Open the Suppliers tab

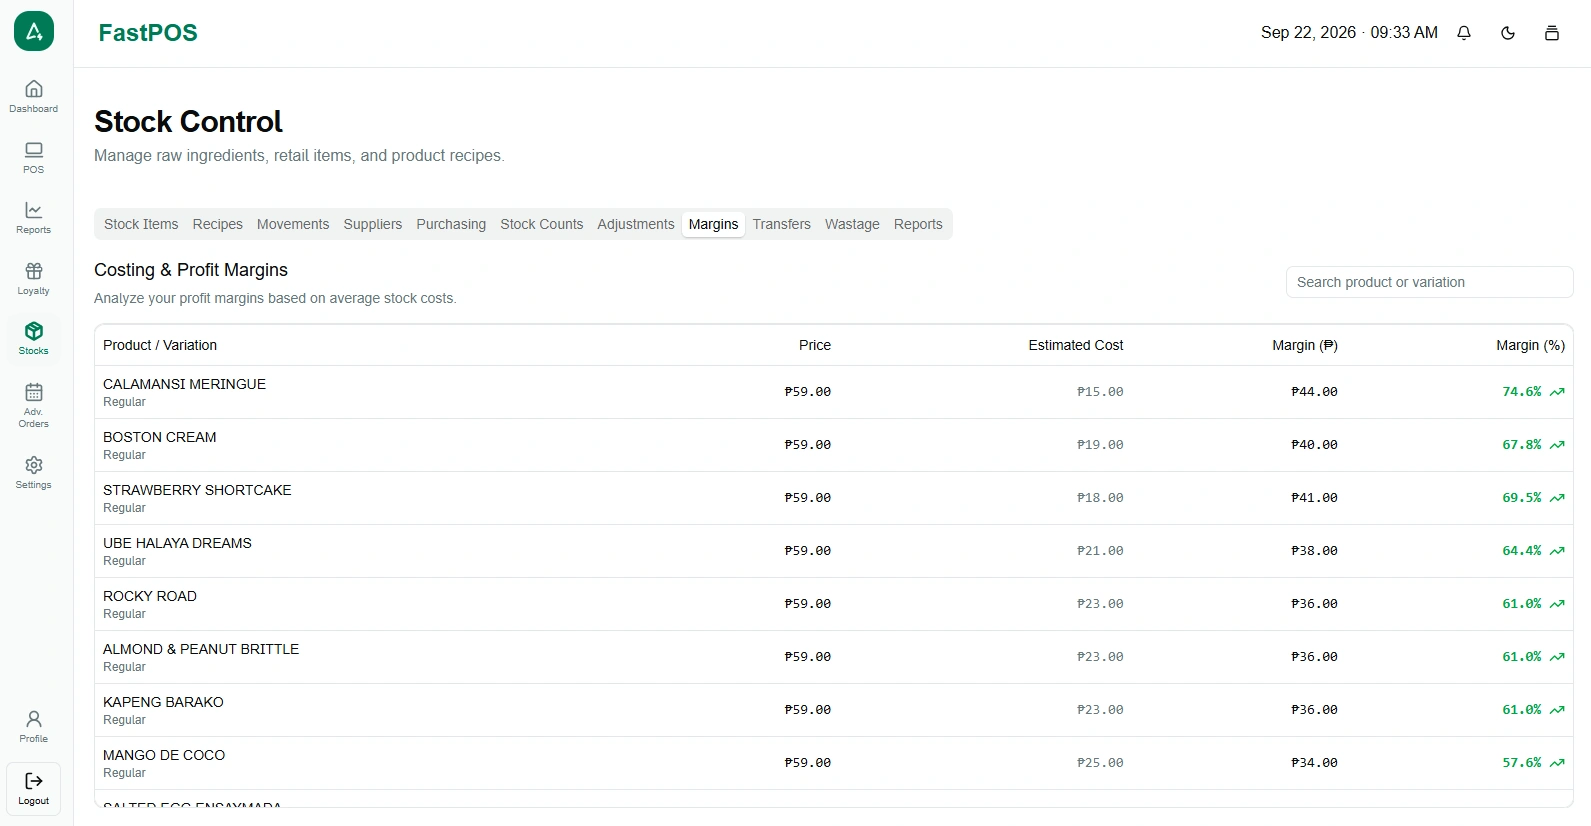click(373, 224)
